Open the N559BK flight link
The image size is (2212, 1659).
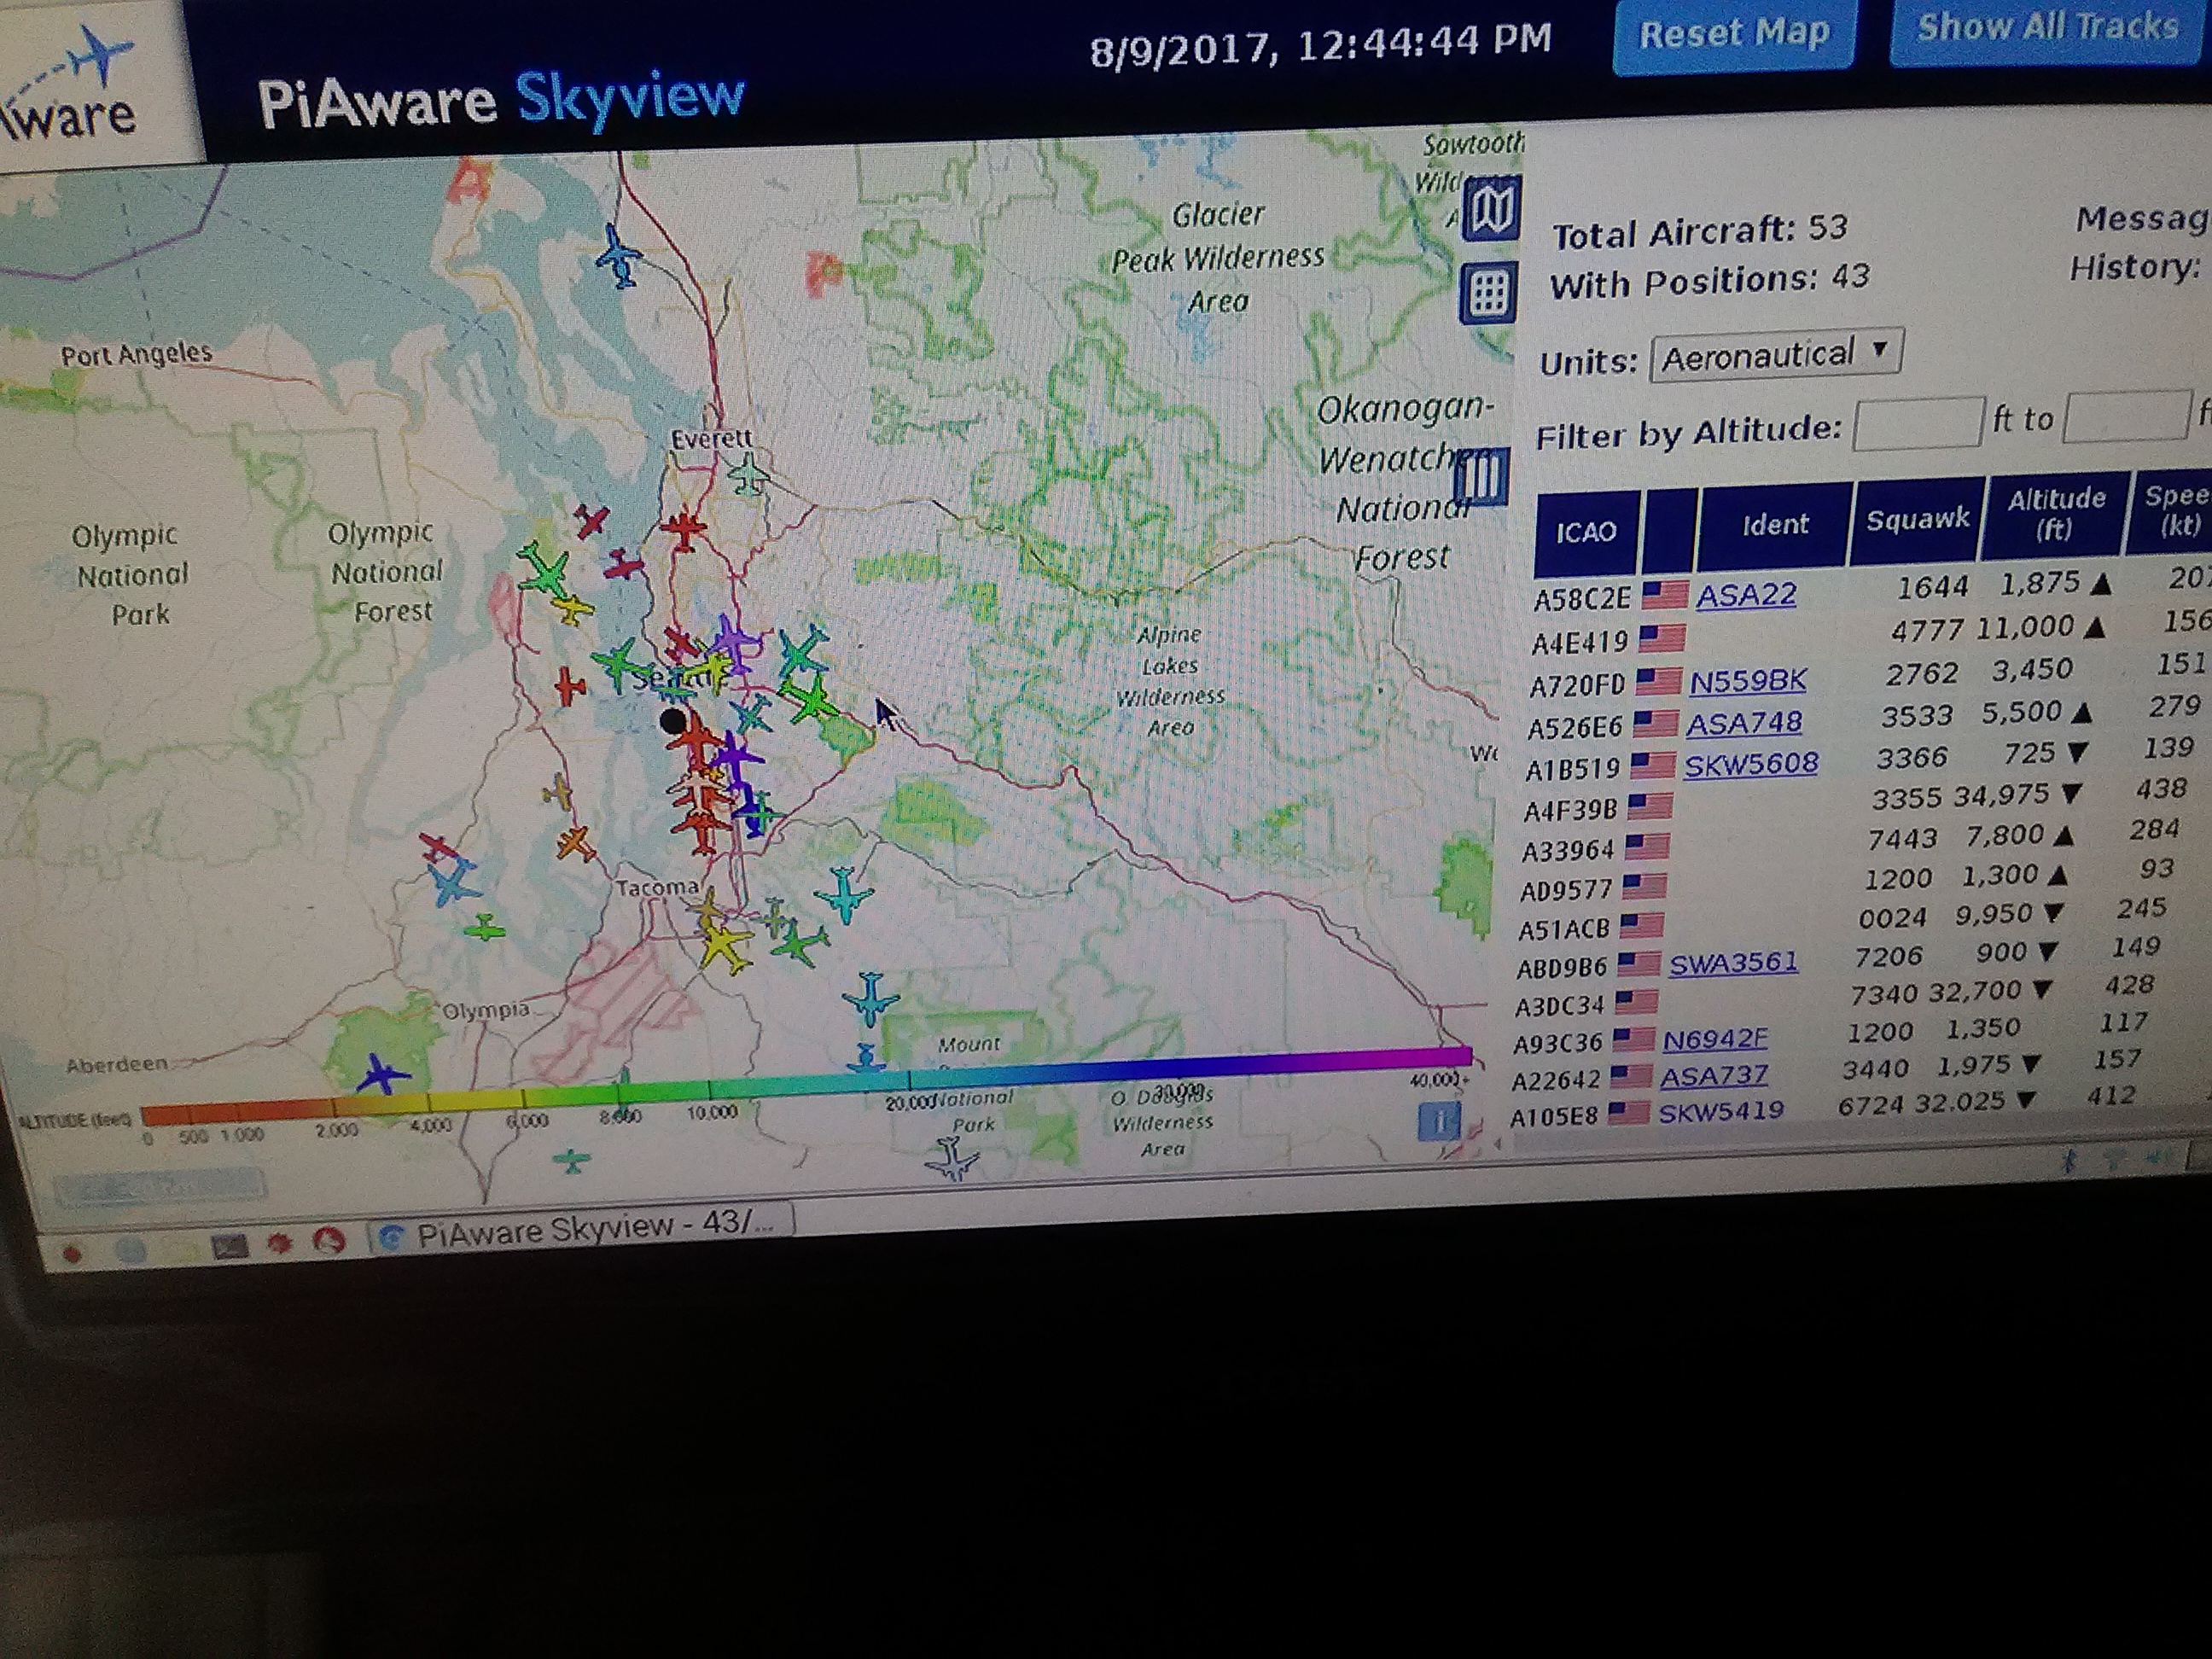point(1748,681)
